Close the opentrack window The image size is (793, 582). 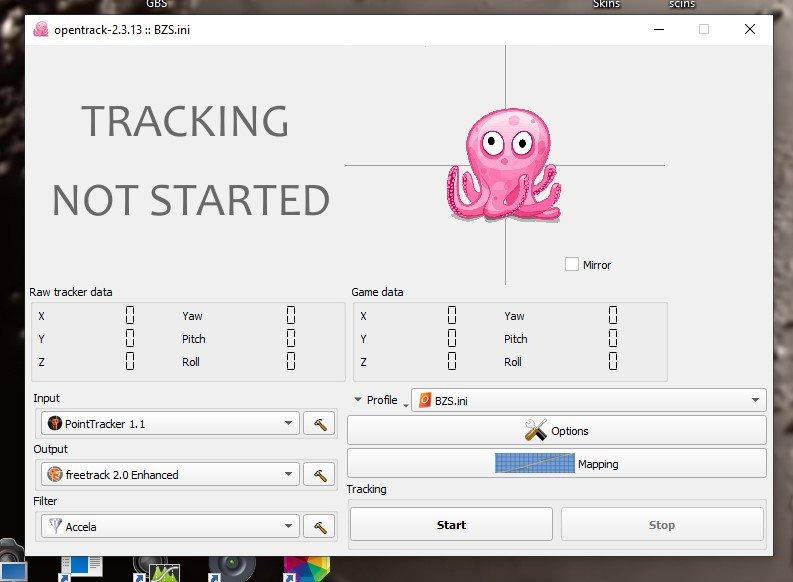pyautogui.click(x=750, y=29)
